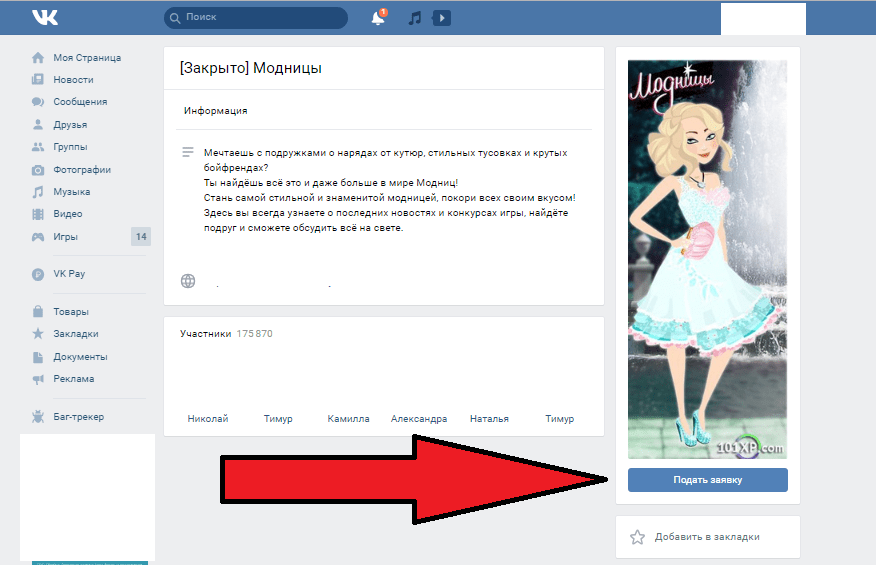
Task: Click the Товары bag icon
Action: [38, 311]
